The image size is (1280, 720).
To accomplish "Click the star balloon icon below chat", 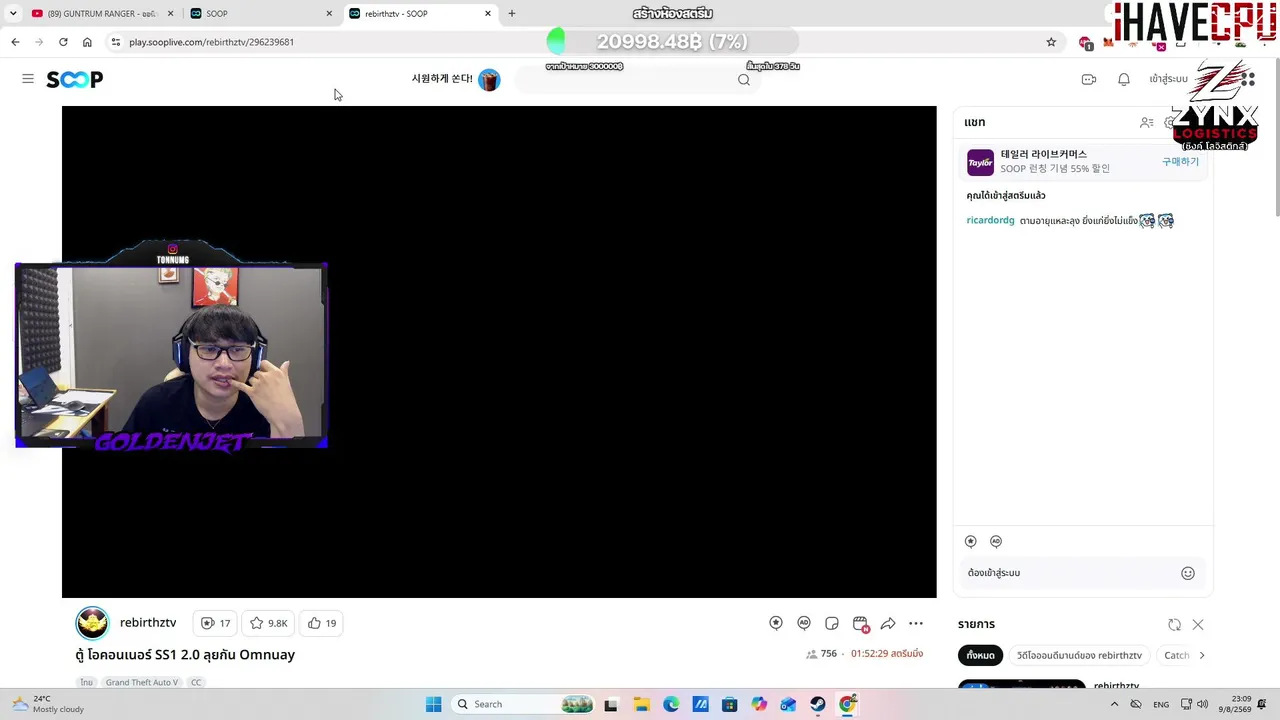I will pyautogui.click(x=970, y=541).
